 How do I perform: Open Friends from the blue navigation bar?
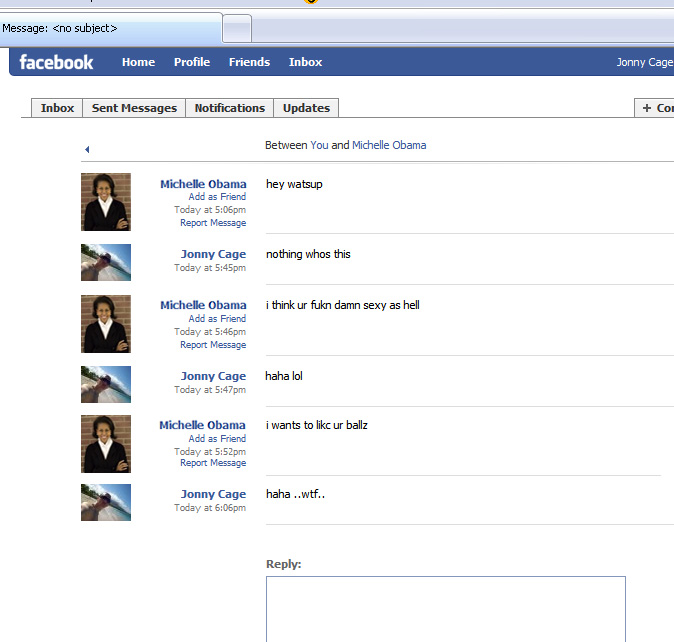pyautogui.click(x=249, y=62)
